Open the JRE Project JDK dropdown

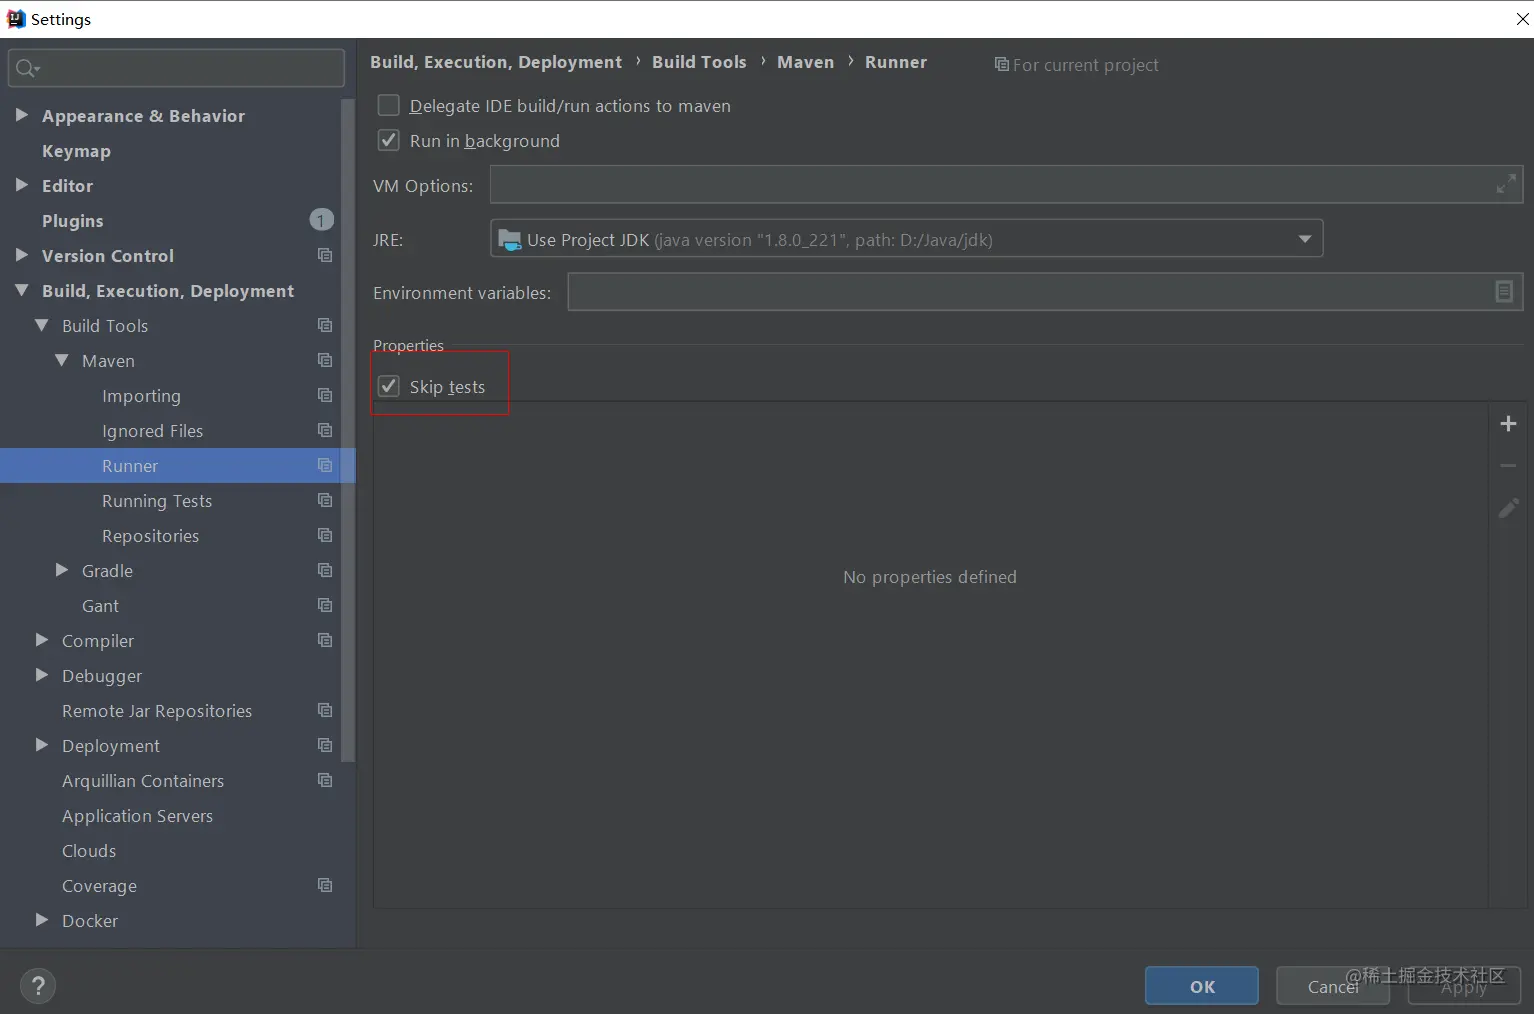pos(907,239)
